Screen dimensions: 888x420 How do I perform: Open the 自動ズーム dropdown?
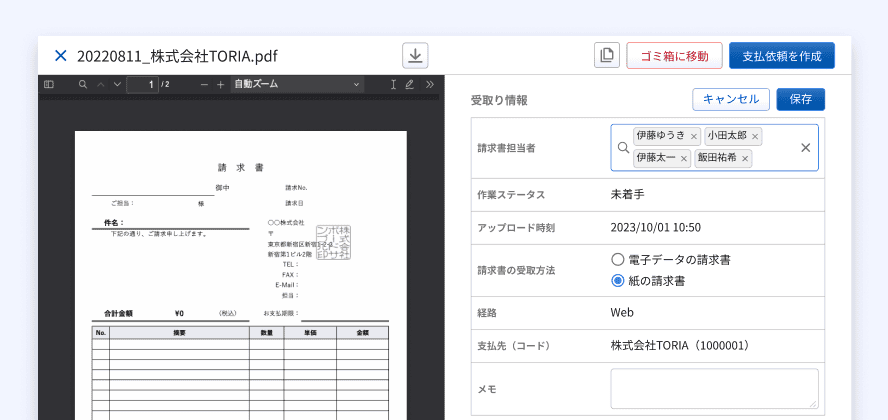click(297, 84)
